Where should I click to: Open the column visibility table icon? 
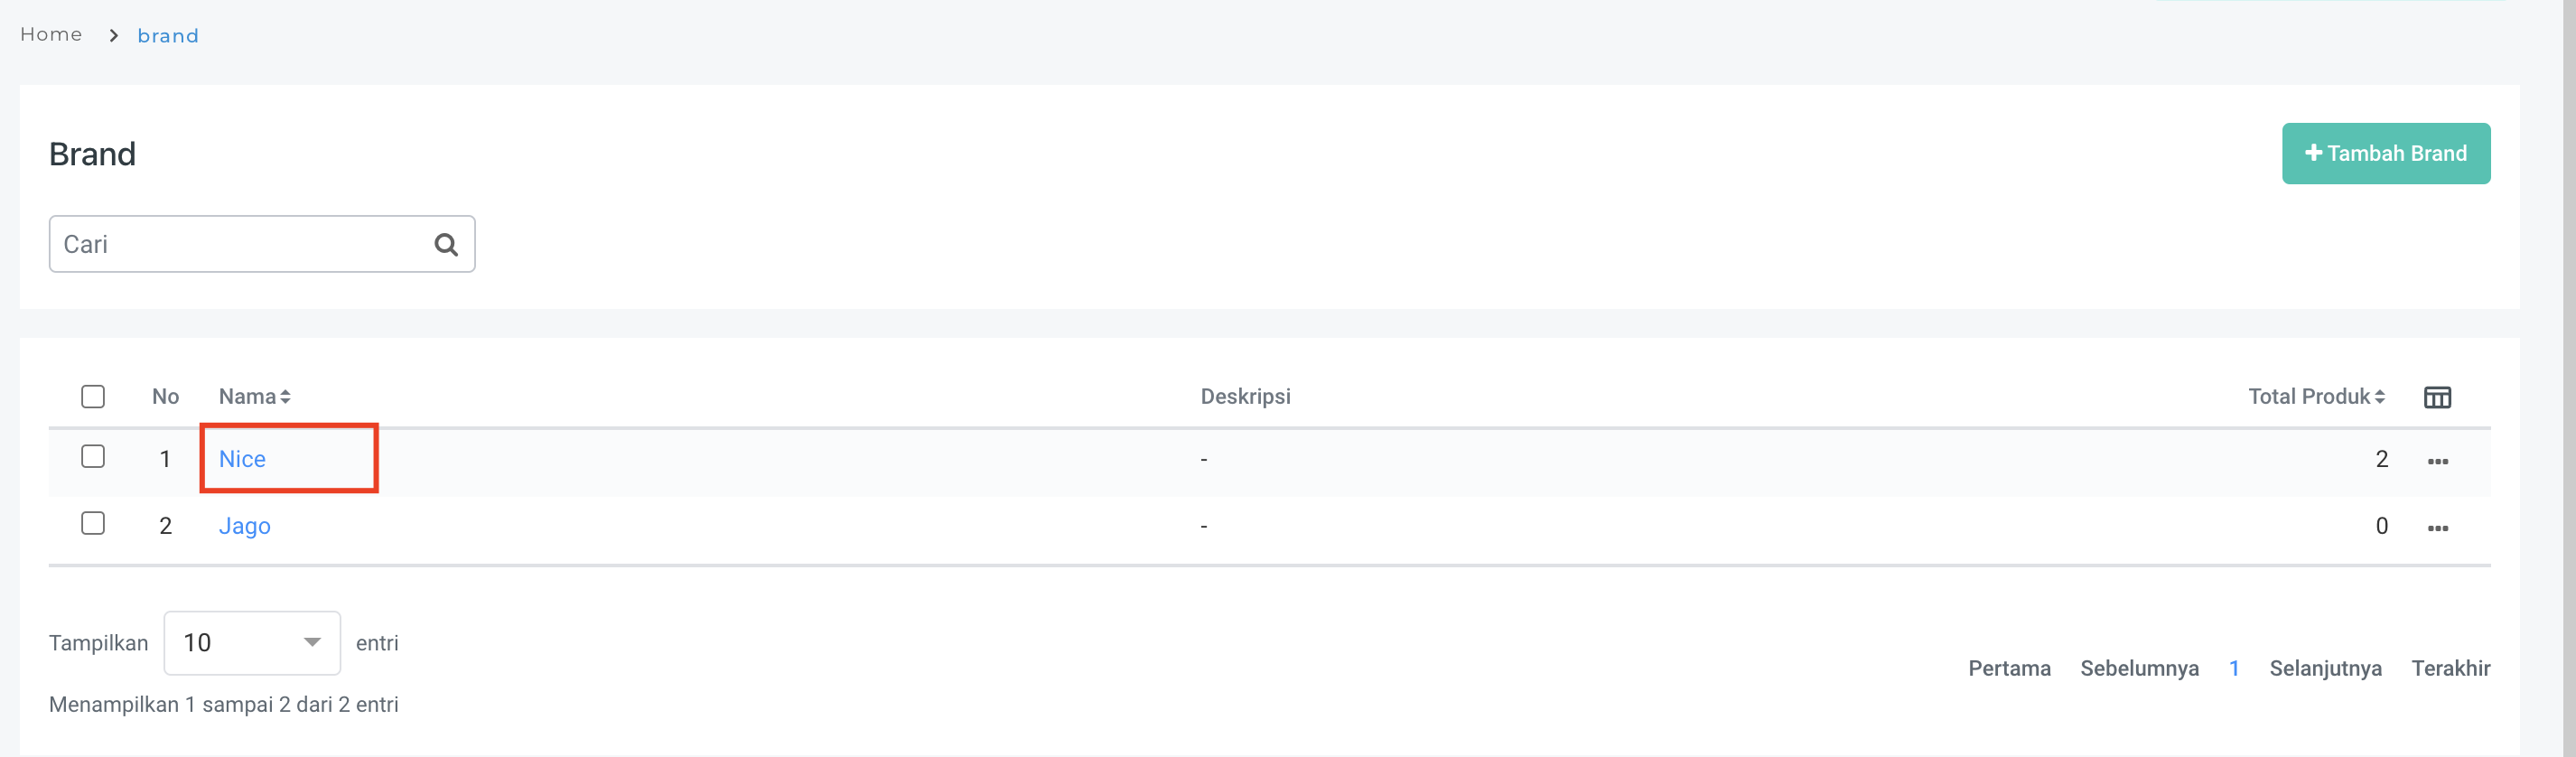point(2437,397)
